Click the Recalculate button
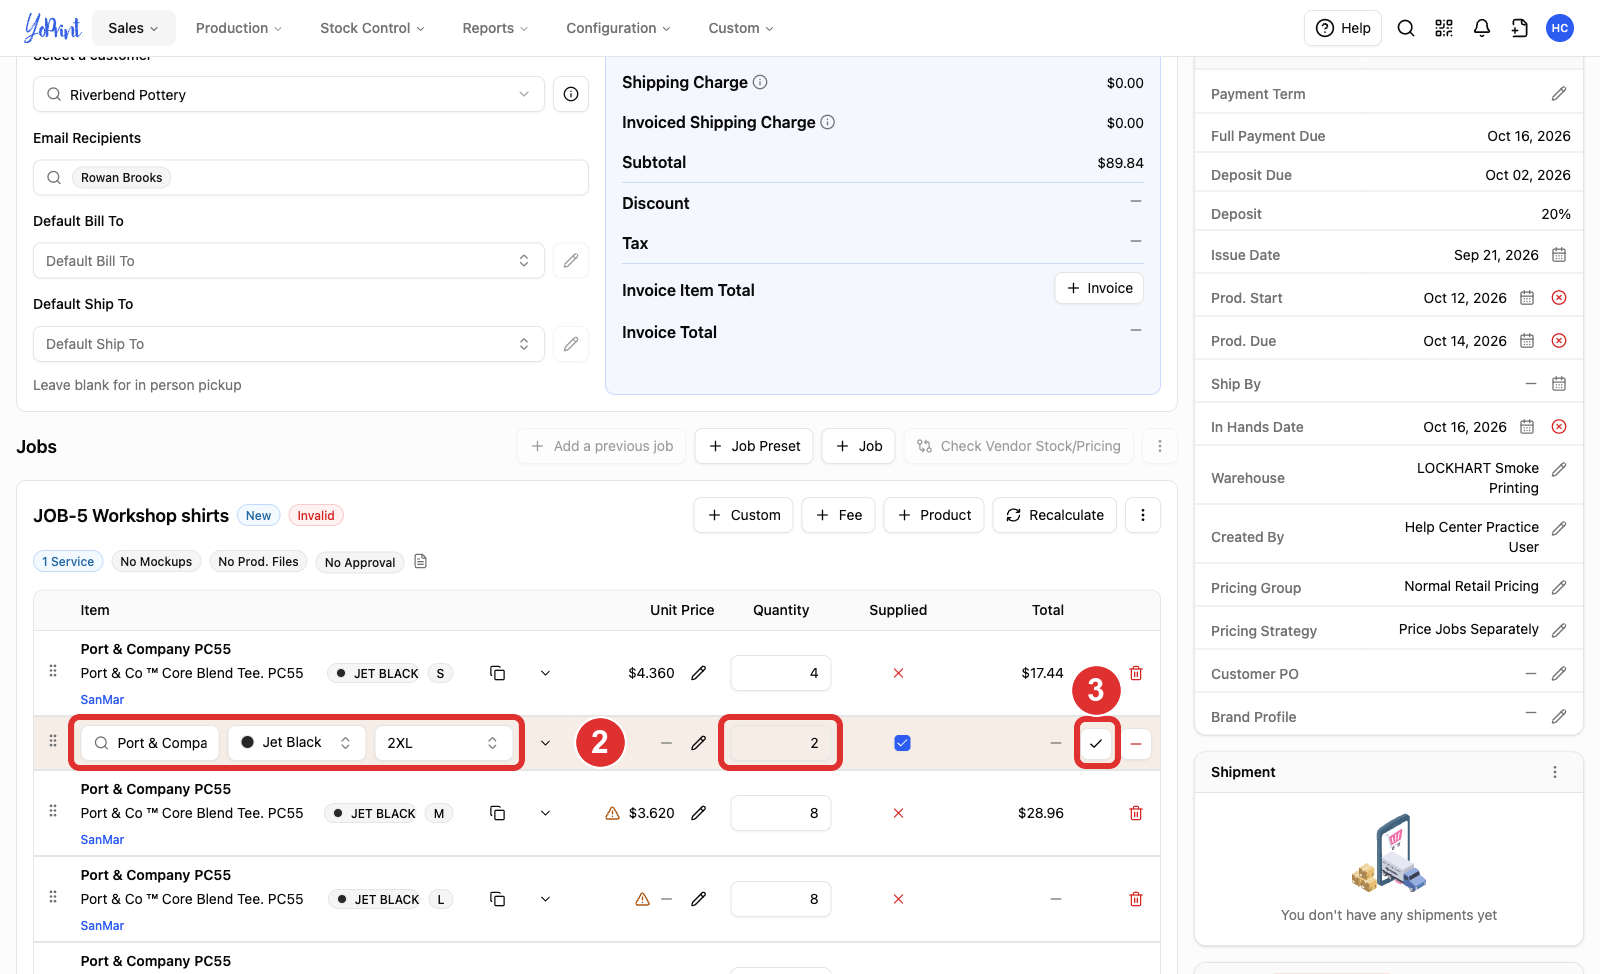Screen dimensions: 1600x974 [x=1055, y=515]
